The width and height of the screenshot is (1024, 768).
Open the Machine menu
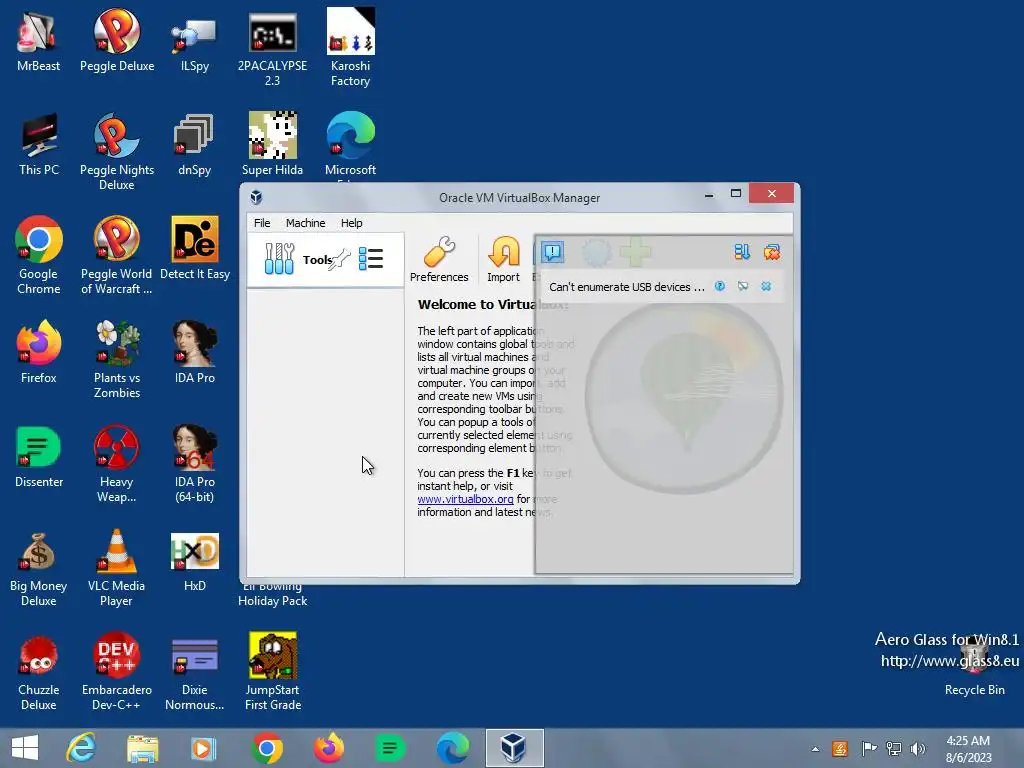pyautogui.click(x=306, y=223)
